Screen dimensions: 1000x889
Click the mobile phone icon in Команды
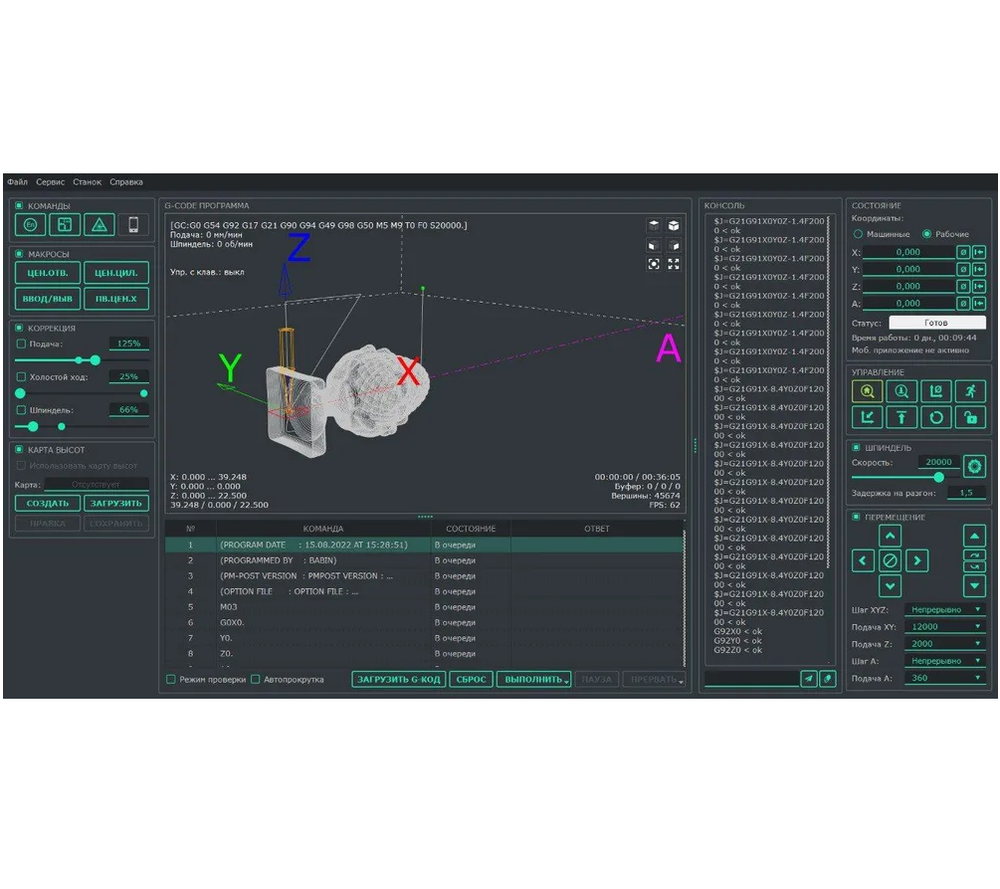tap(133, 225)
